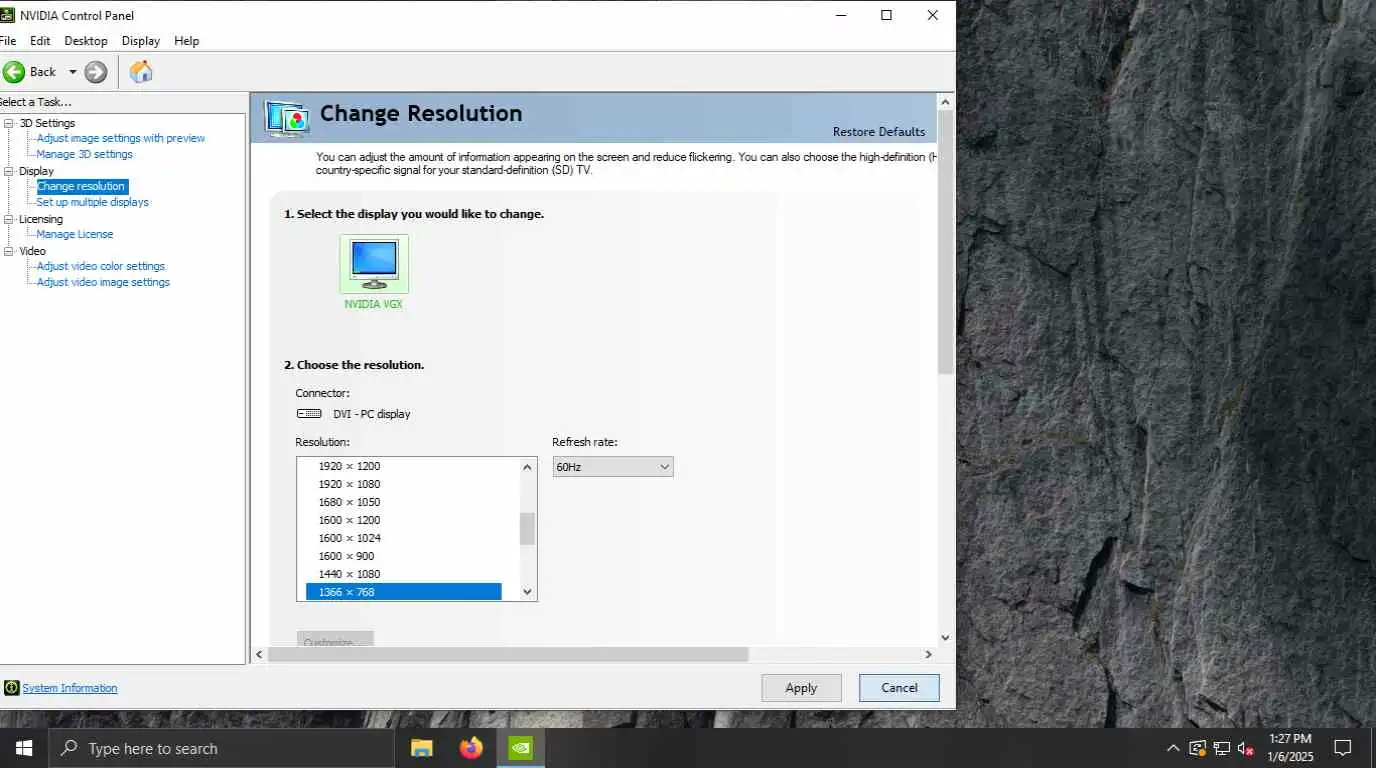Click the Apply button
The width and height of the screenshot is (1376, 768).
(801, 688)
